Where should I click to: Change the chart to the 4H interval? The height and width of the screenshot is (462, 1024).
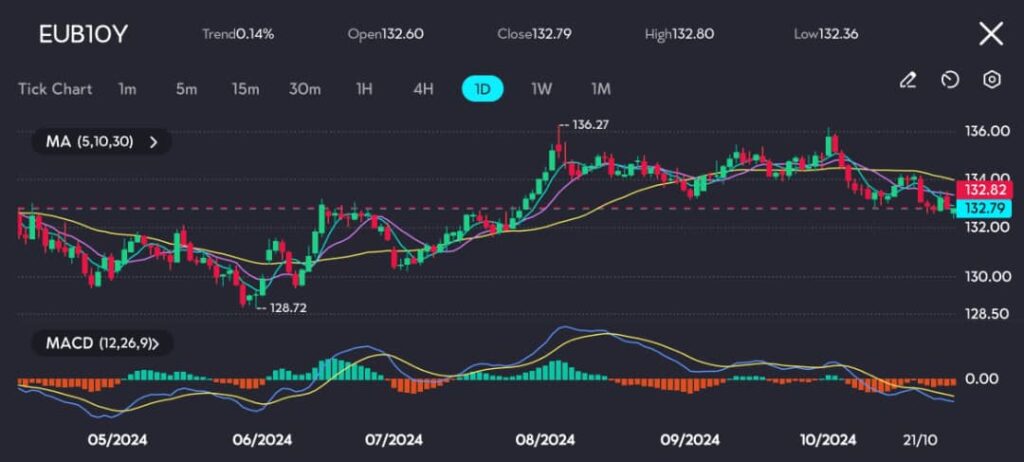(423, 89)
